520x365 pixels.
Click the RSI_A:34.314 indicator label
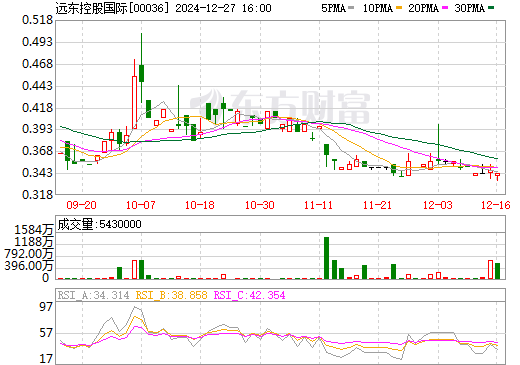[x=93, y=295]
